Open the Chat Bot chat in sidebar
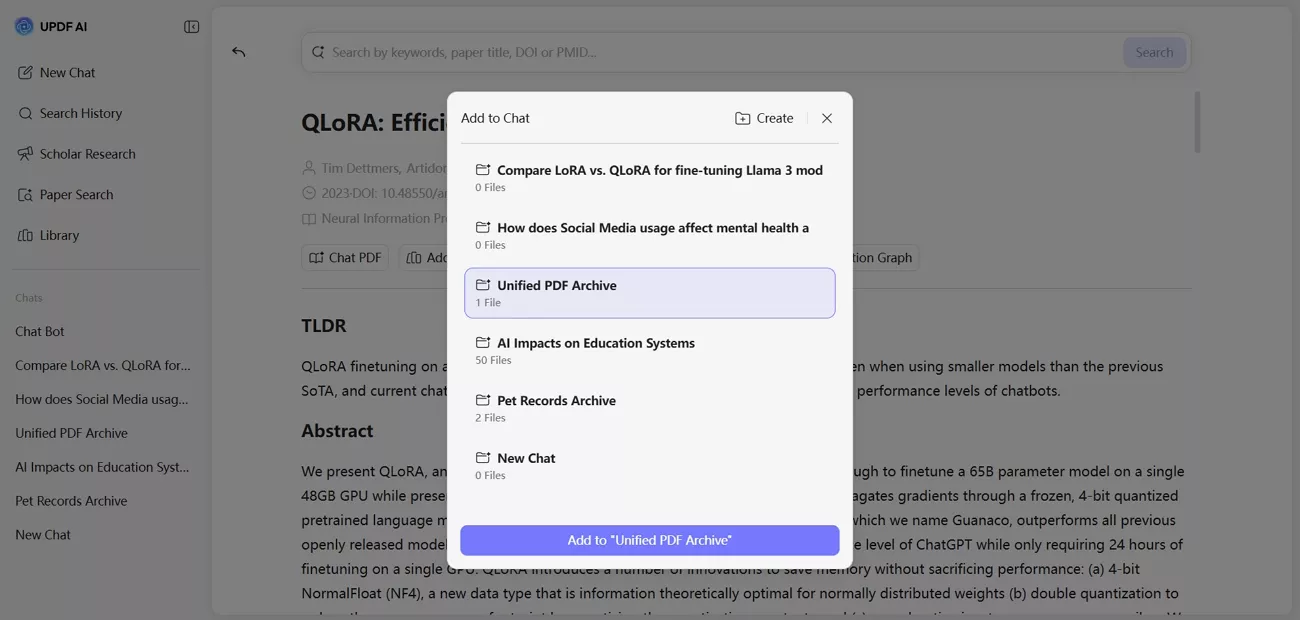 coord(40,332)
